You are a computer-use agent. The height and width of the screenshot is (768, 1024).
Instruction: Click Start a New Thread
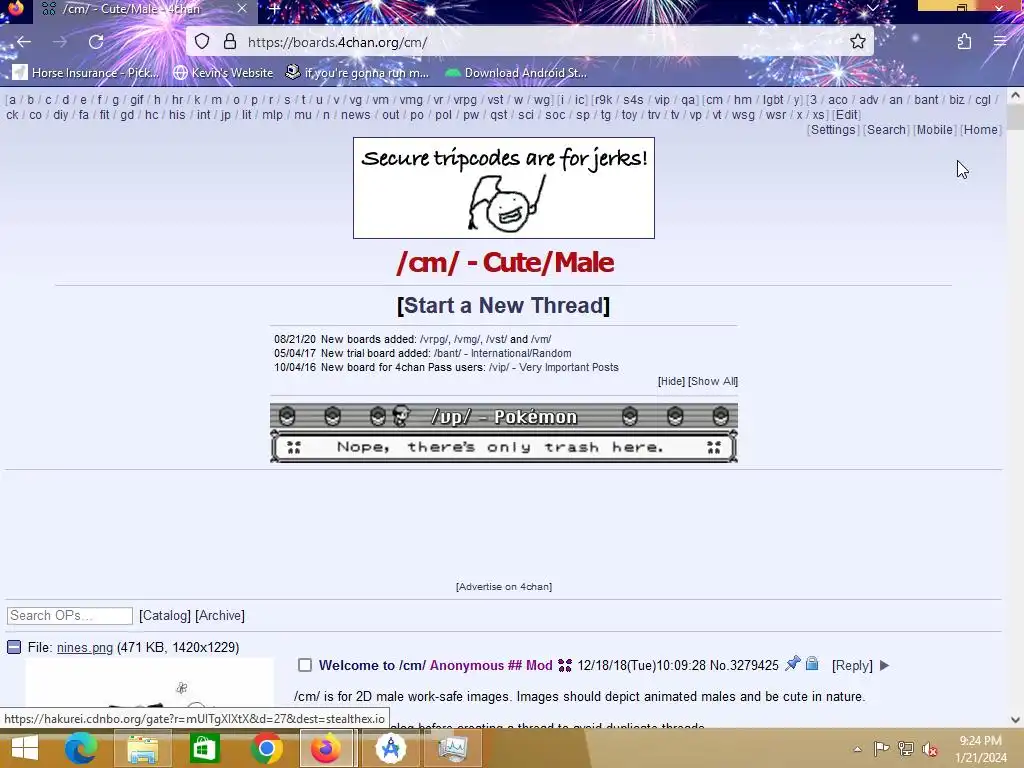point(504,305)
